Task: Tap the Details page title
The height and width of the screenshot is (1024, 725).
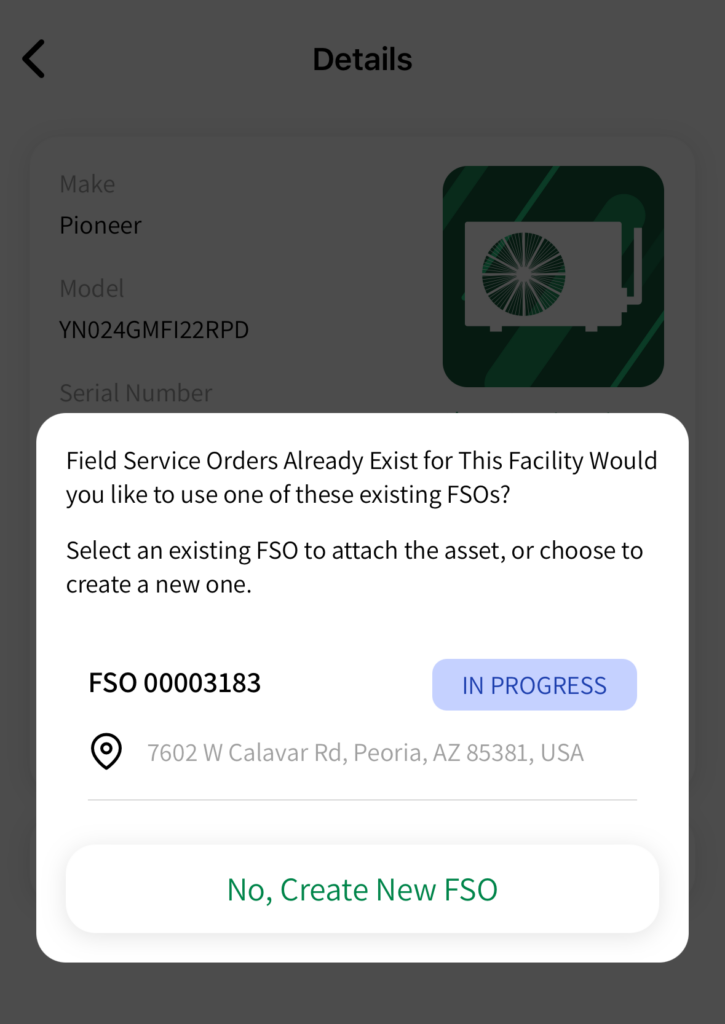Action: (x=362, y=59)
